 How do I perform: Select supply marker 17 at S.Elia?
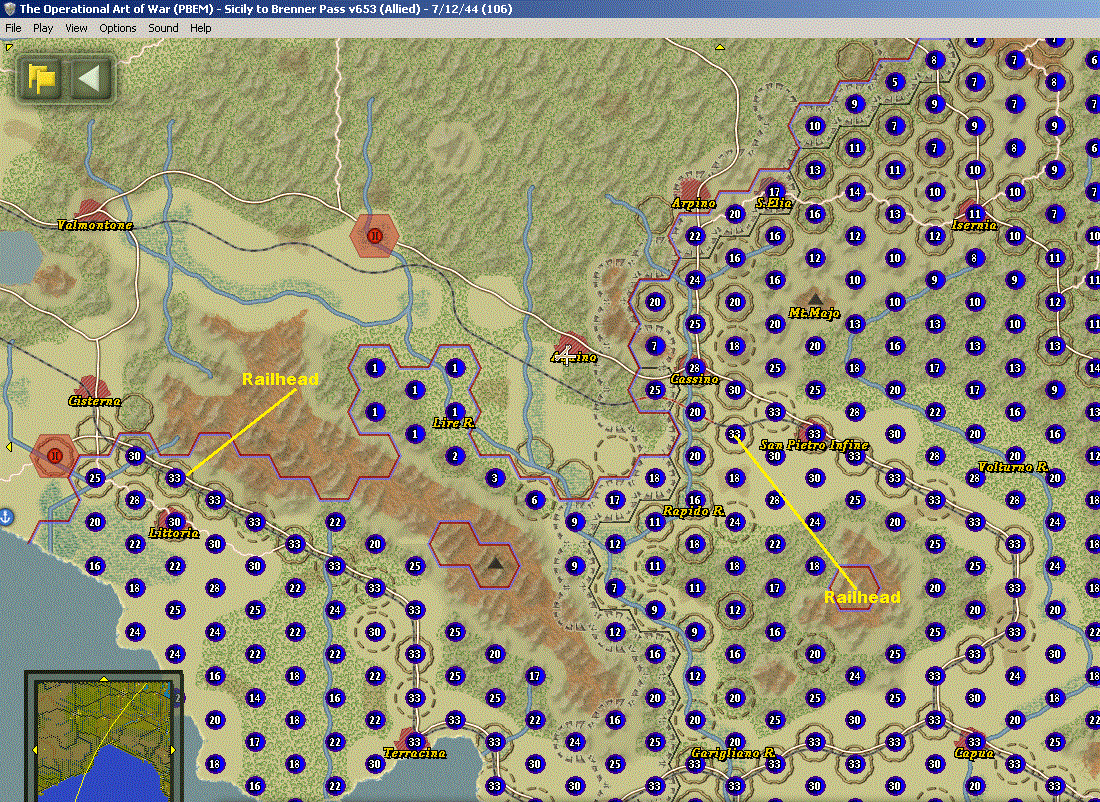(x=774, y=192)
